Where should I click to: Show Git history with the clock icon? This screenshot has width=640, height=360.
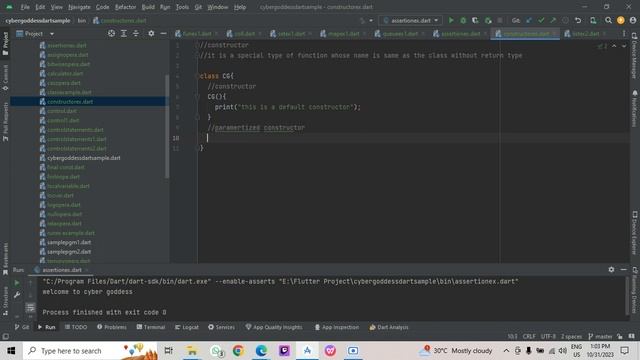565,20
